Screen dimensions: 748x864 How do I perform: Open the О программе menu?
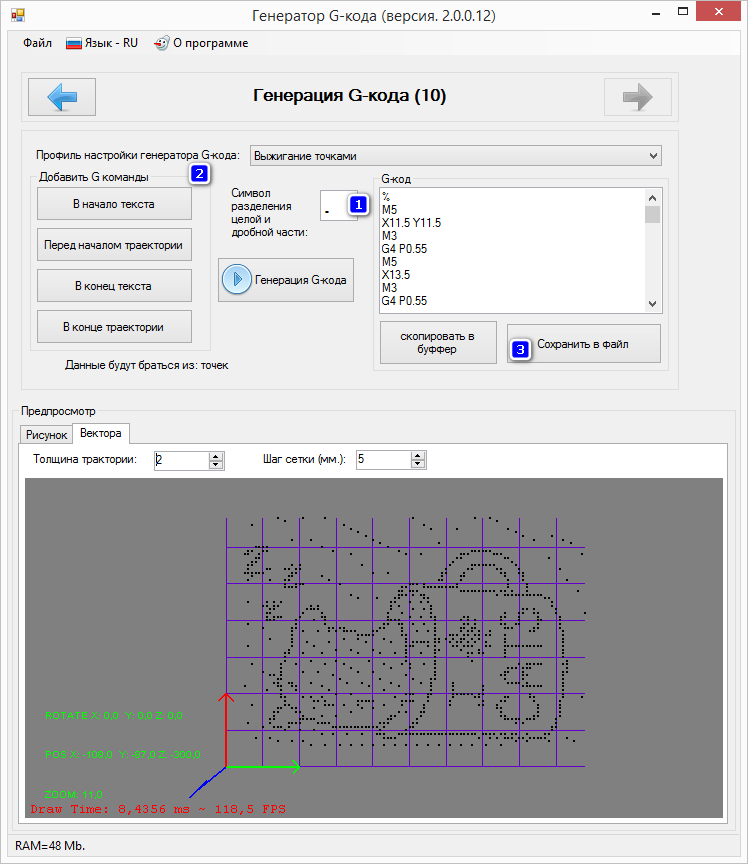pos(202,43)
